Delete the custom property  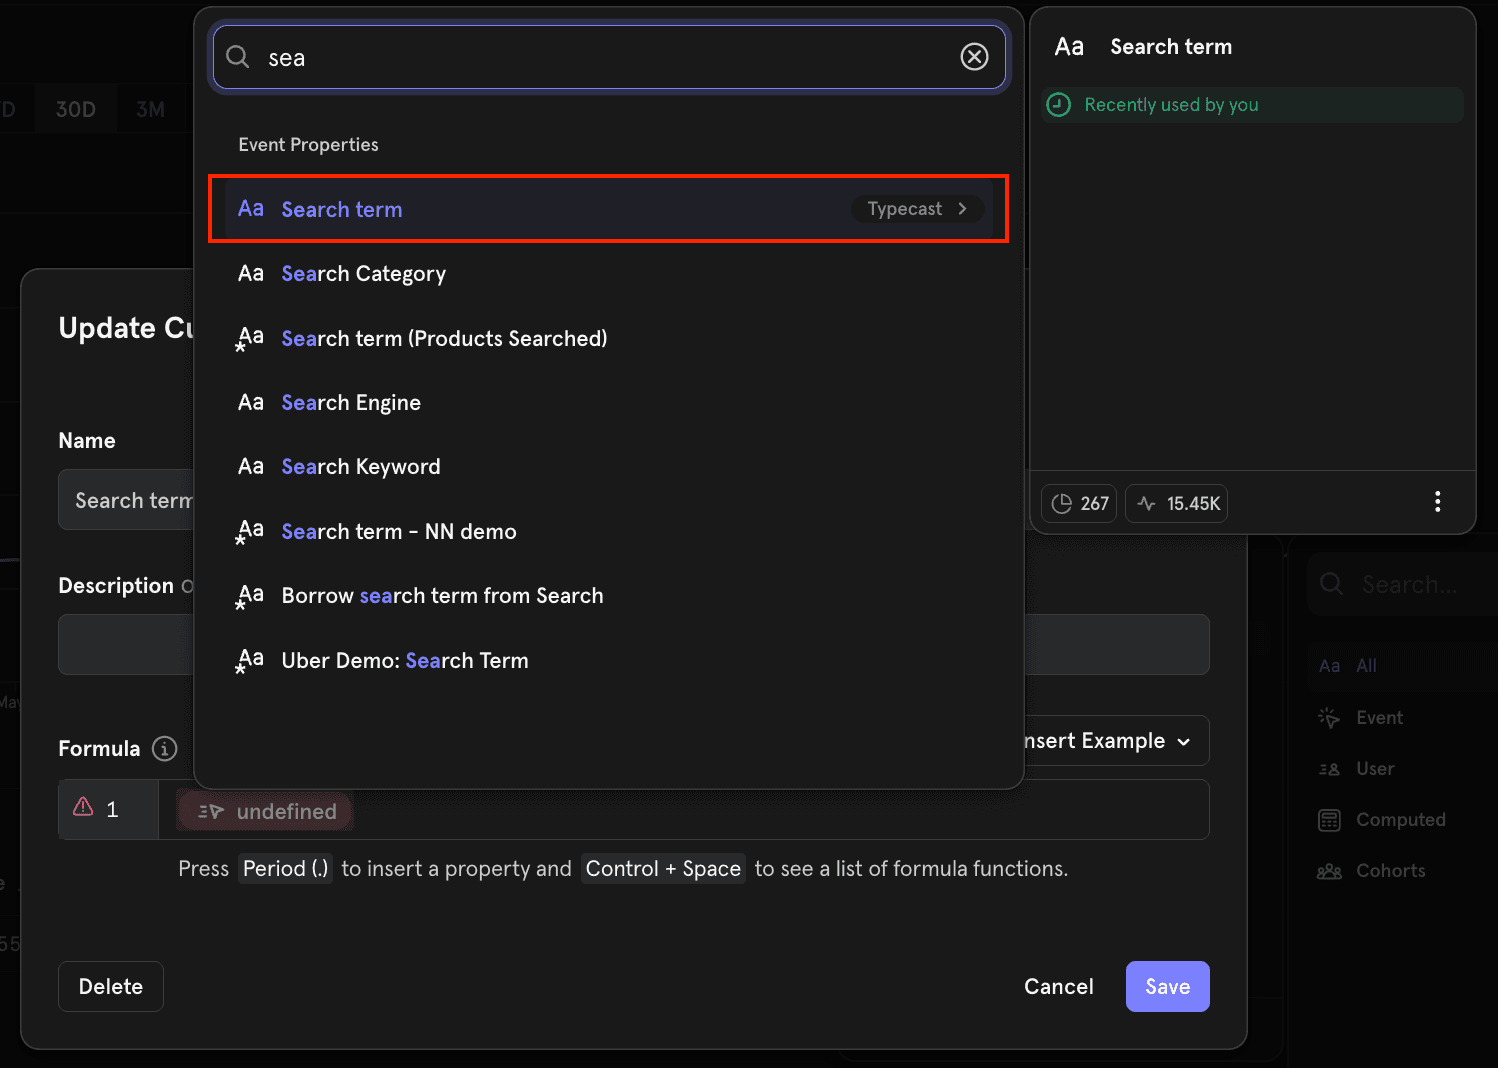pos(110,986)
